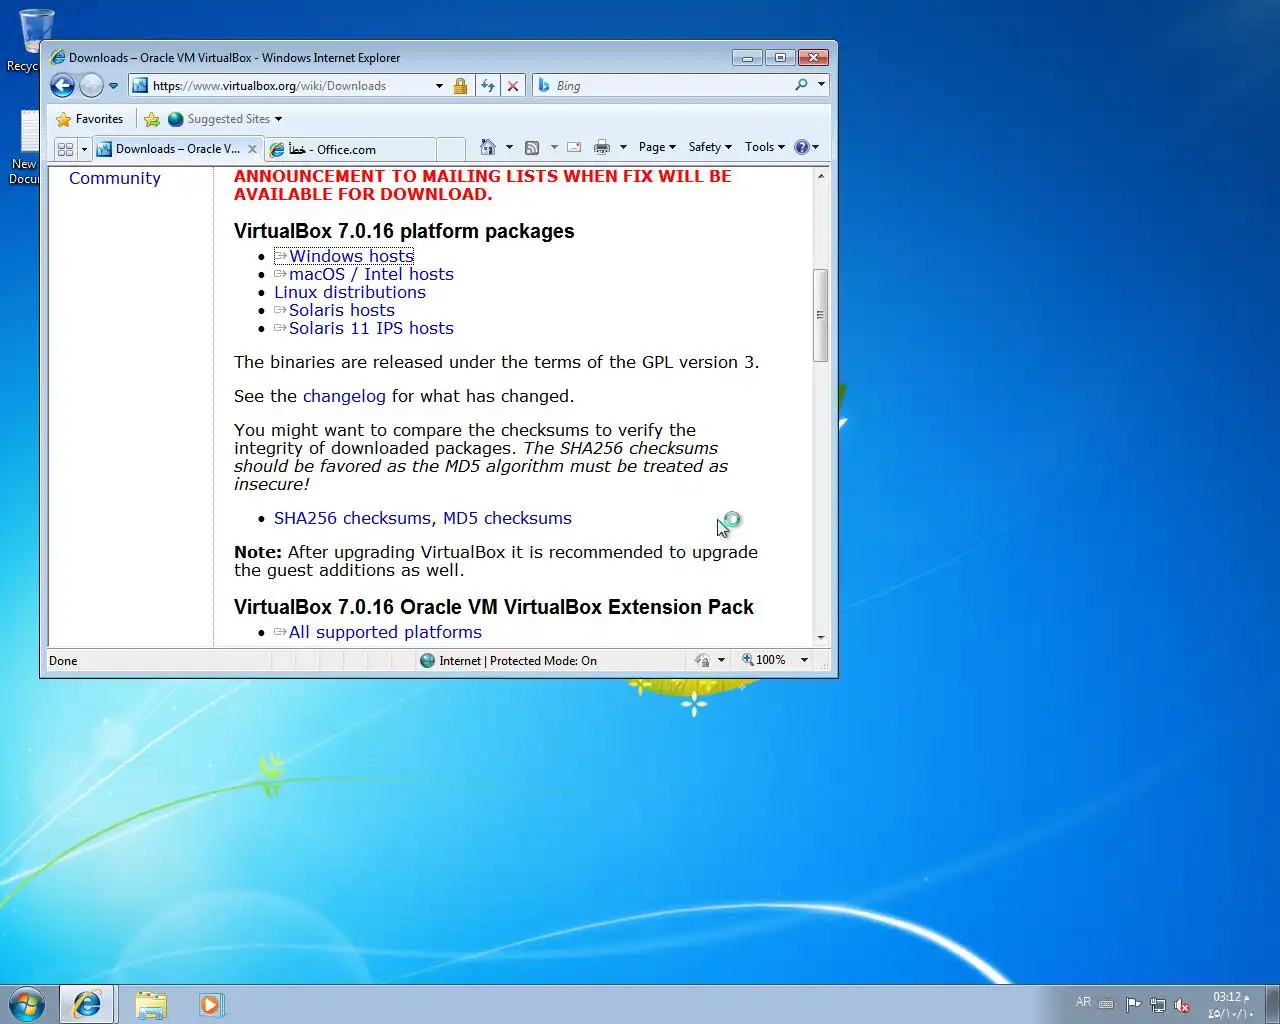
Task: Click the Read Mail envelope icon
Action: click(x=574, y=147)
